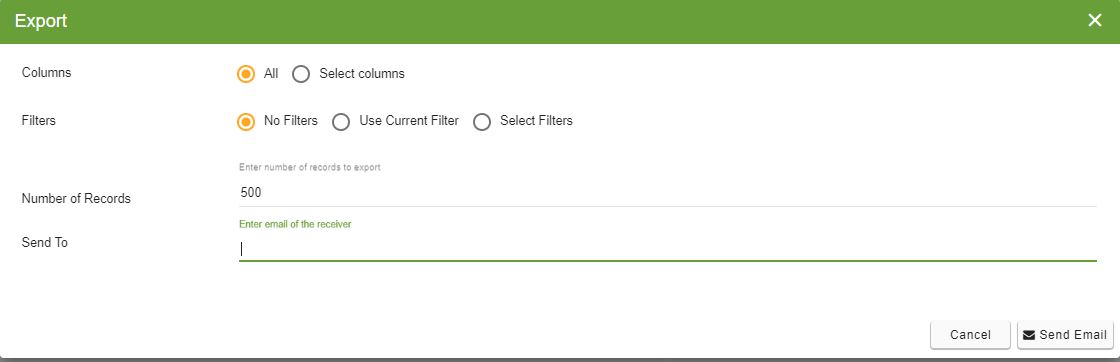The width and height of the screenshot is (1120, 362).
Task: Click the 'Enter number of records to export' hint
Action: click(x=310, y=168)
